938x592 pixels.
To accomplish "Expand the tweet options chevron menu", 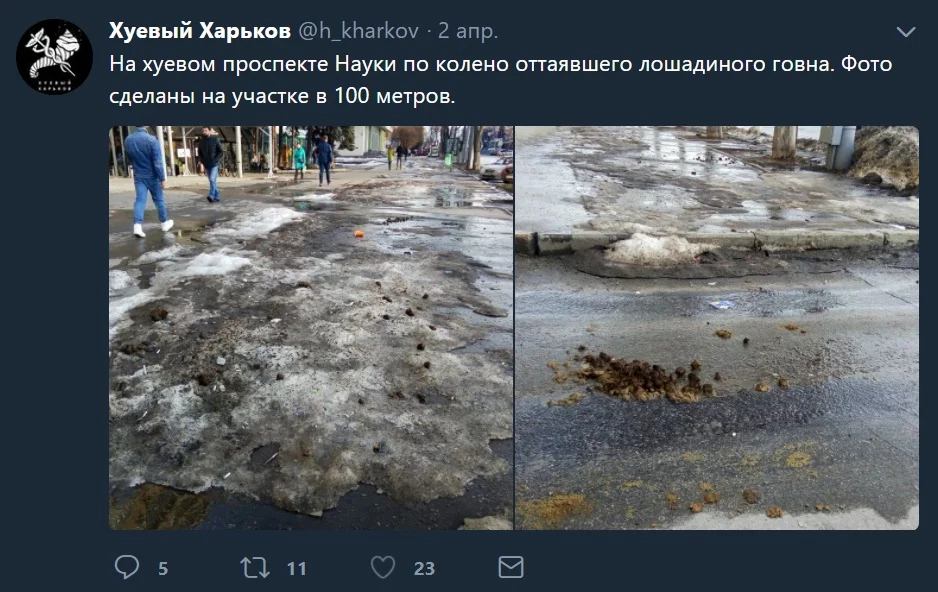I will pos(906,32).
